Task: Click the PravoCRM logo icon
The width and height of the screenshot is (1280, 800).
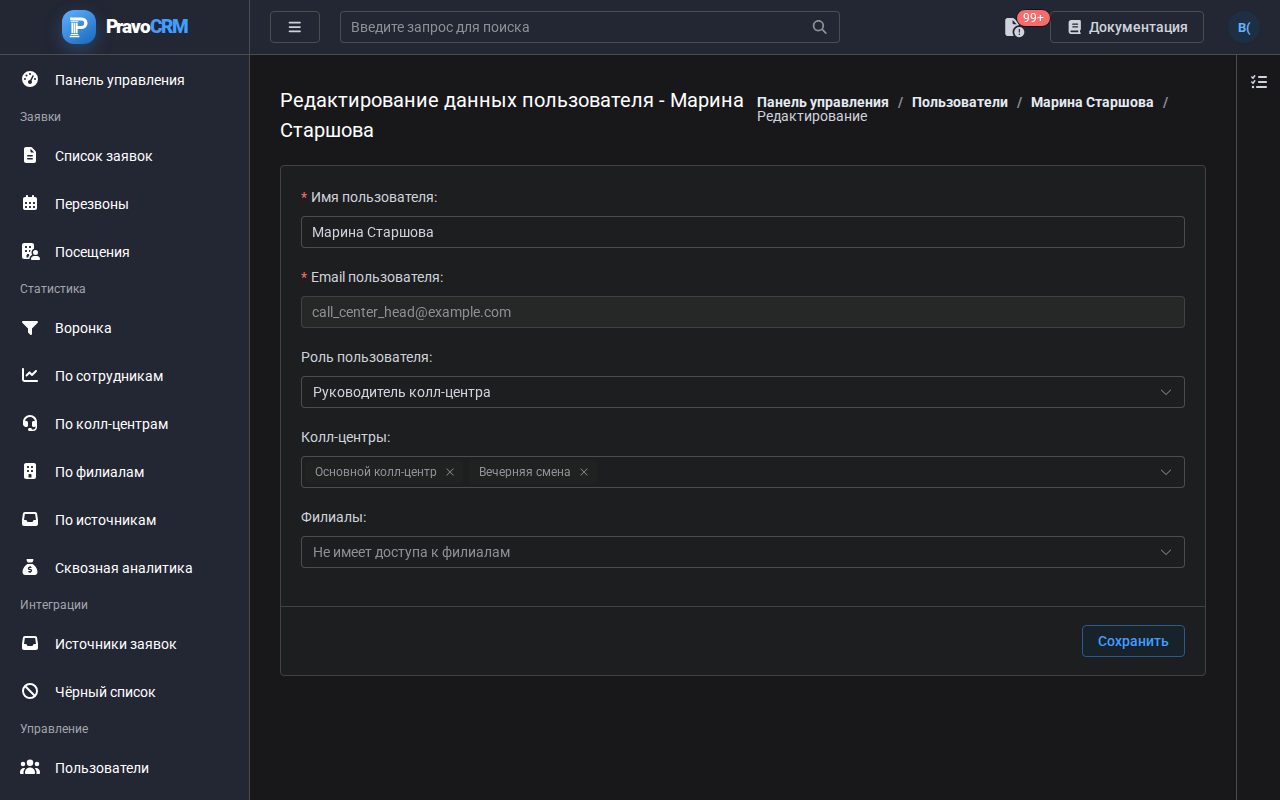Action: tap(79, 27)
